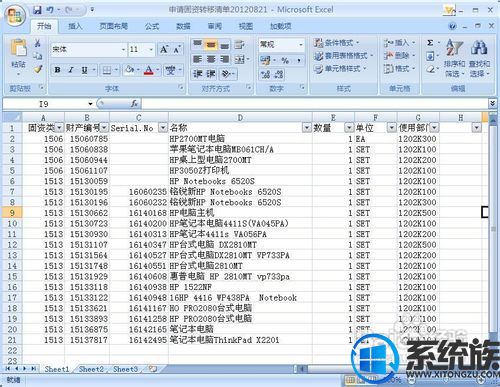Viewport: 500px width, 387px height.
Task: Switch to 视图 ribbon tab
Action: pyautogui.click(x=246, y=26)
